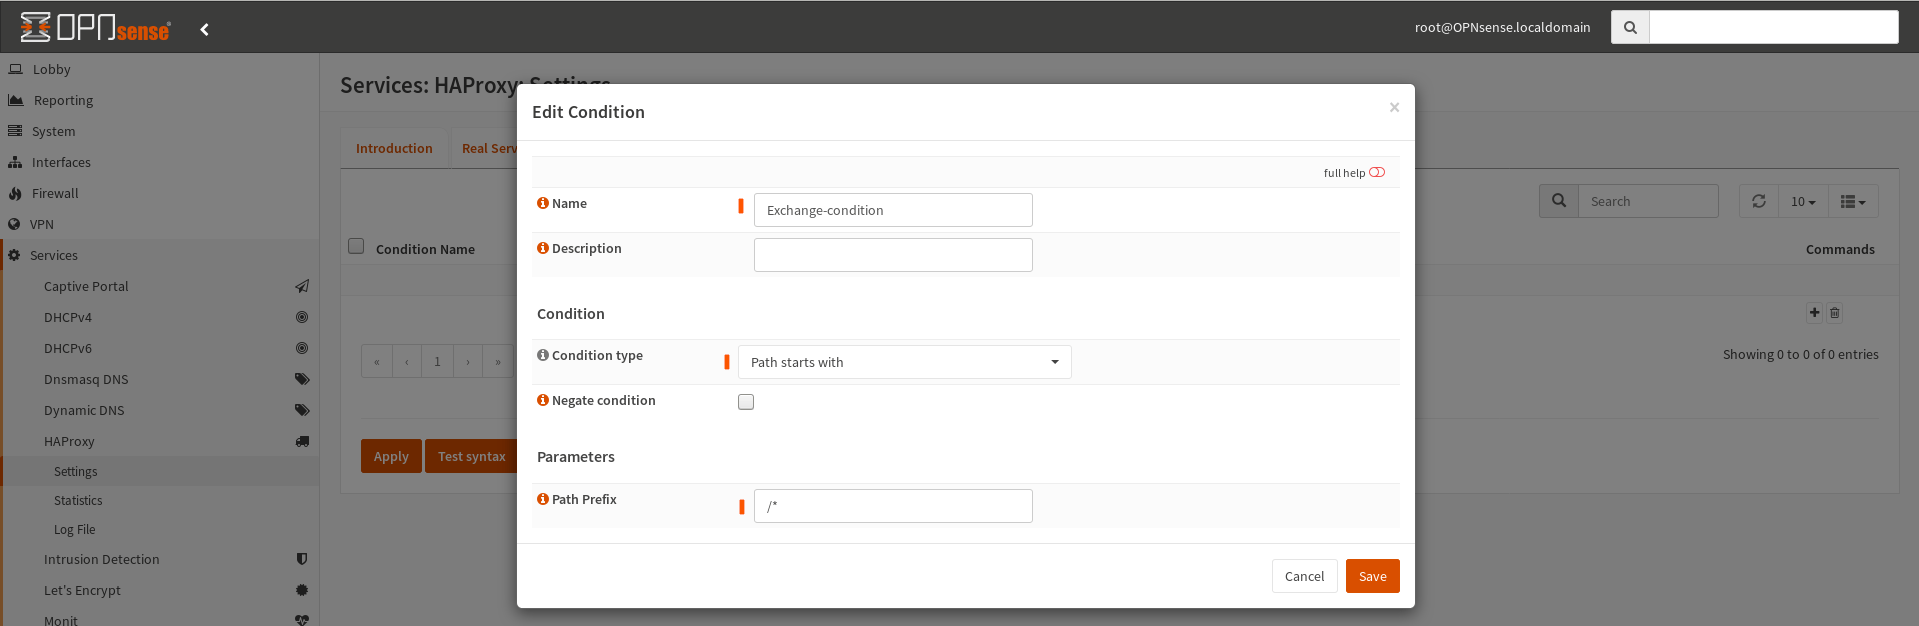This screenshot has height=626, width=1919.
Task: Cancel editing the condition
Action: pyautogui.click(x=1304, y=576)
